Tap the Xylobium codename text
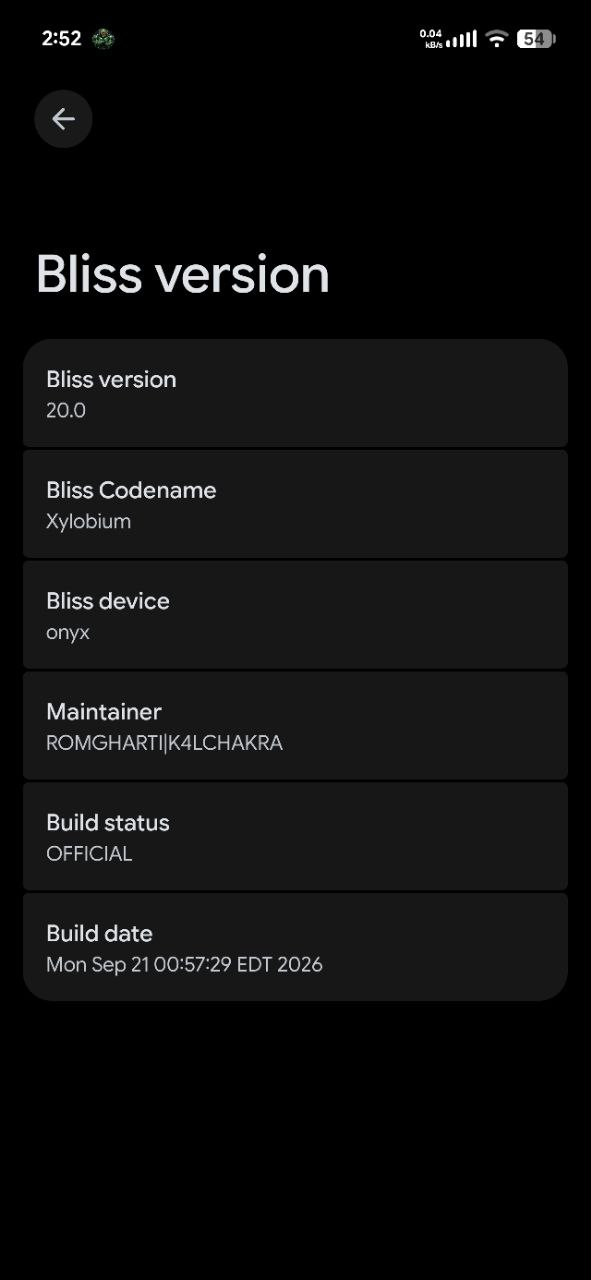The image size is (591, 1280). [x=88, y=521]
